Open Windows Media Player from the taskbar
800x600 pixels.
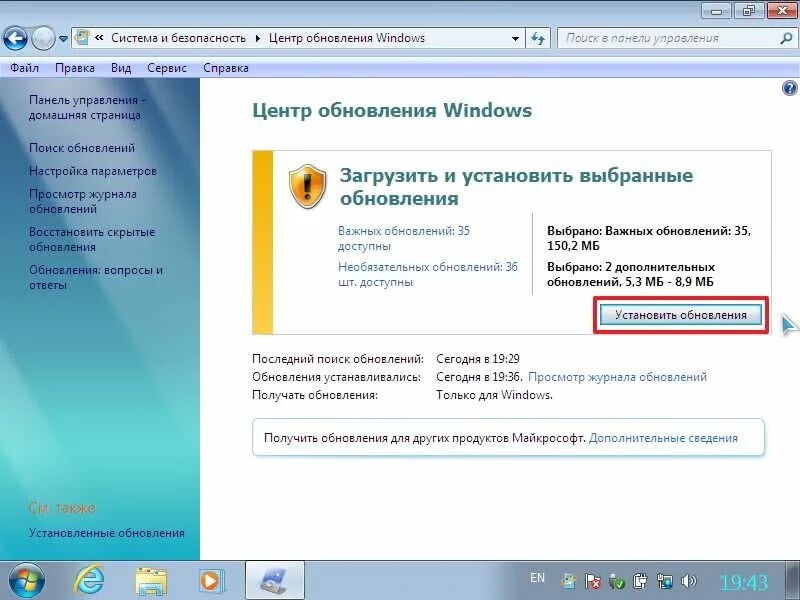point(210,581)
